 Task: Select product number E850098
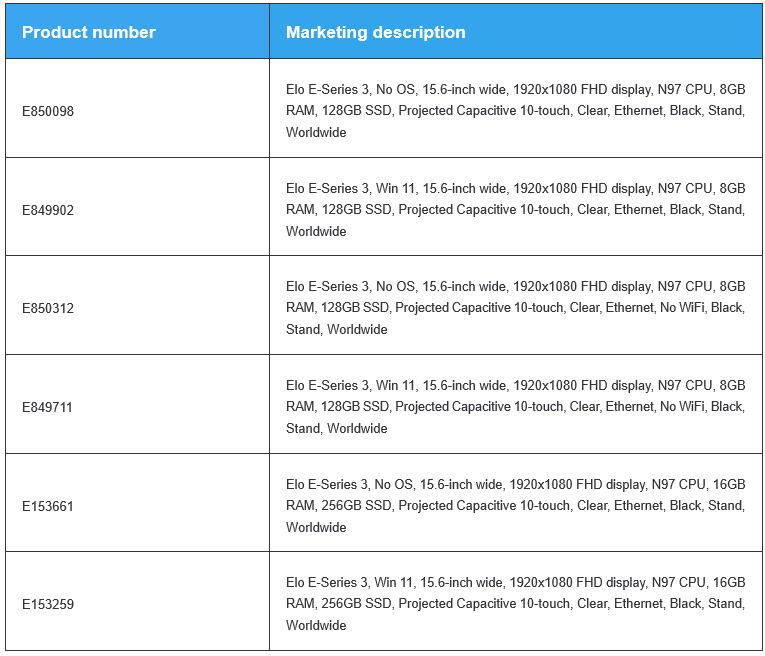pyautogui.click(x=48, y=111)
